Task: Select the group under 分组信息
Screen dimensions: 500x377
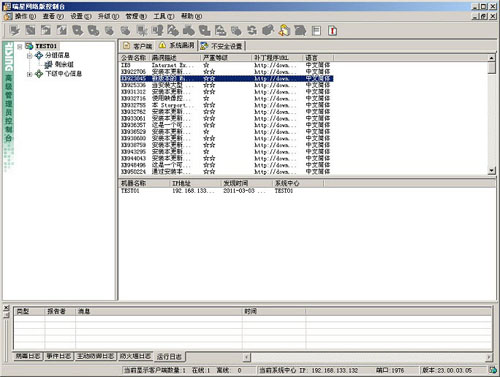Action: [64, 64]
